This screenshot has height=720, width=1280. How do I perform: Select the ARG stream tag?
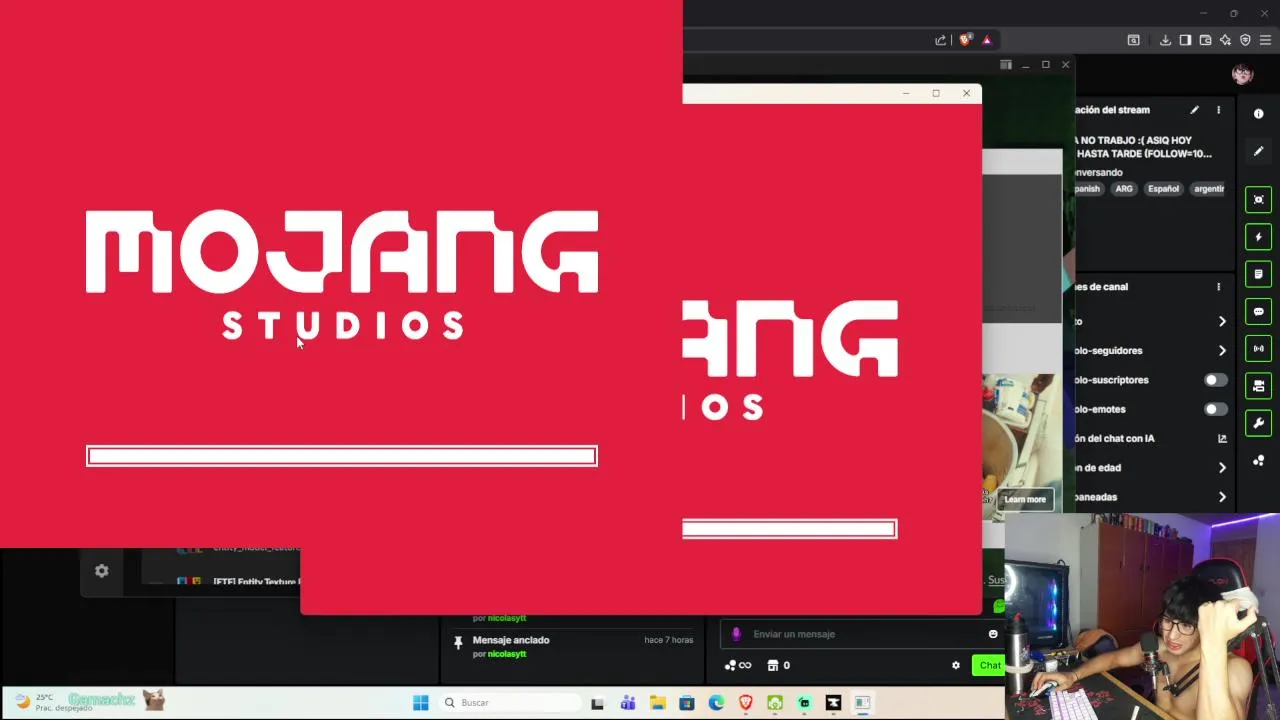coord(1124,188)
